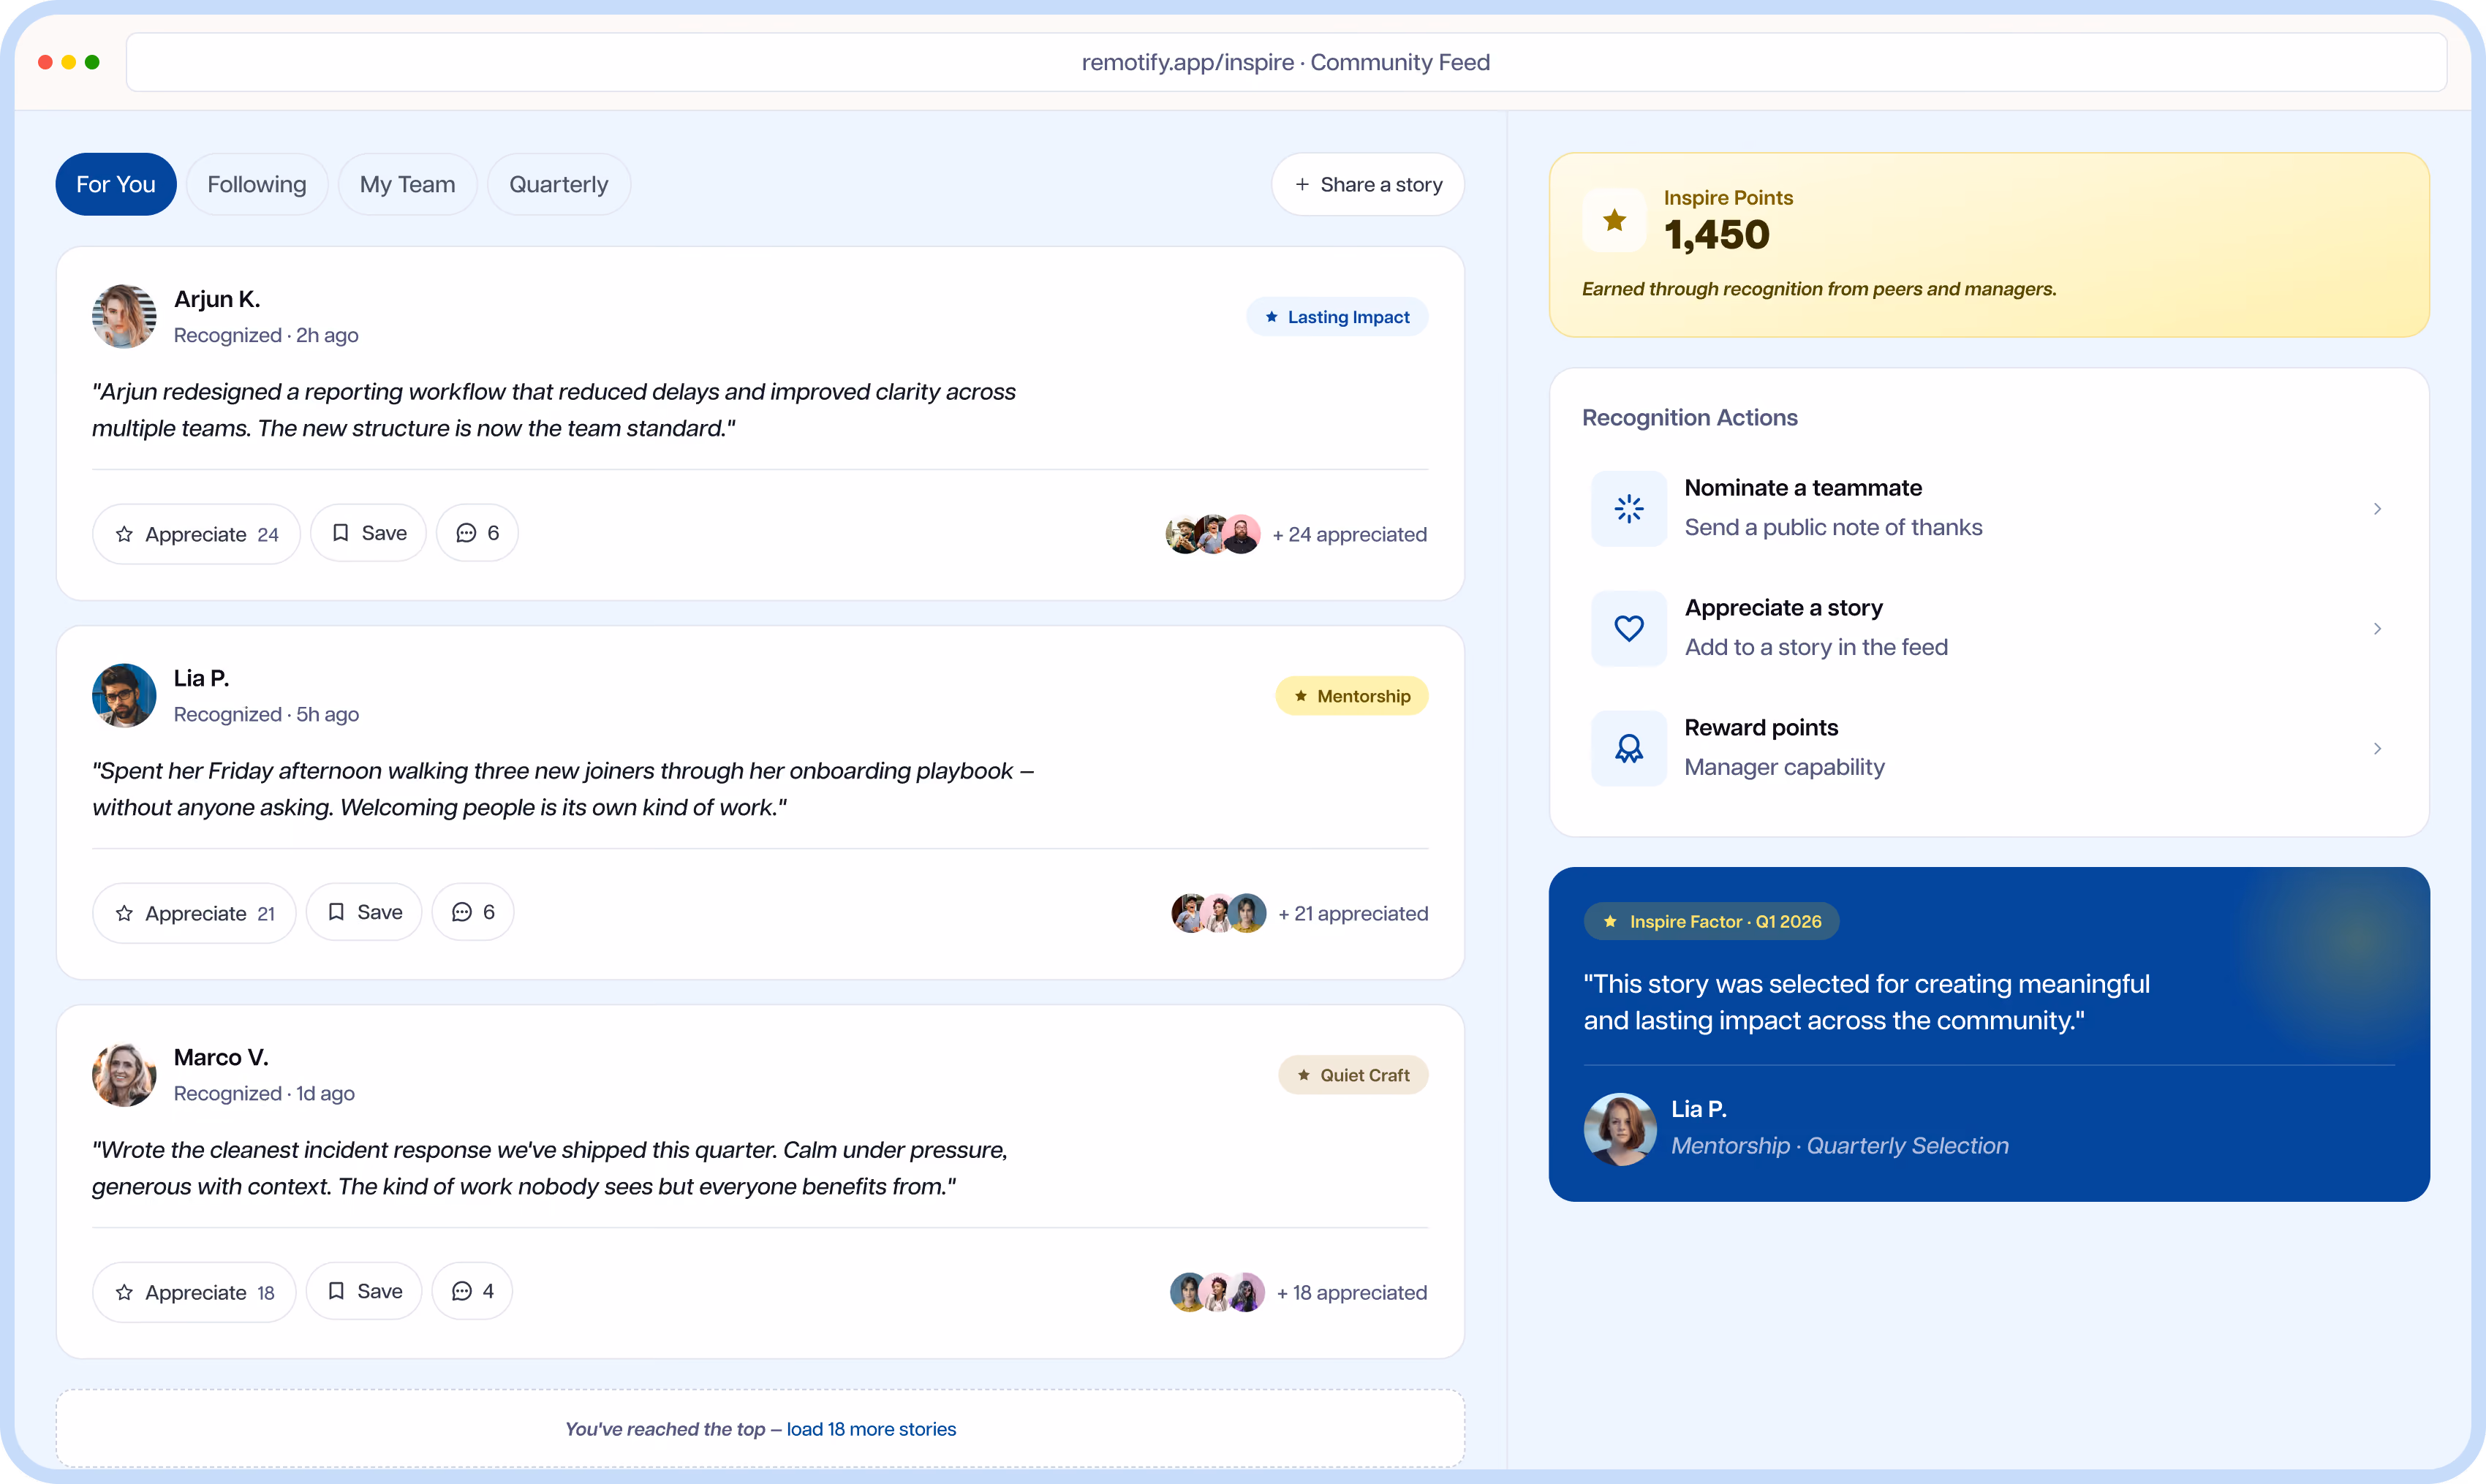
Task: Open Marco V.'s profile avatar
Action: point(124,1074)
